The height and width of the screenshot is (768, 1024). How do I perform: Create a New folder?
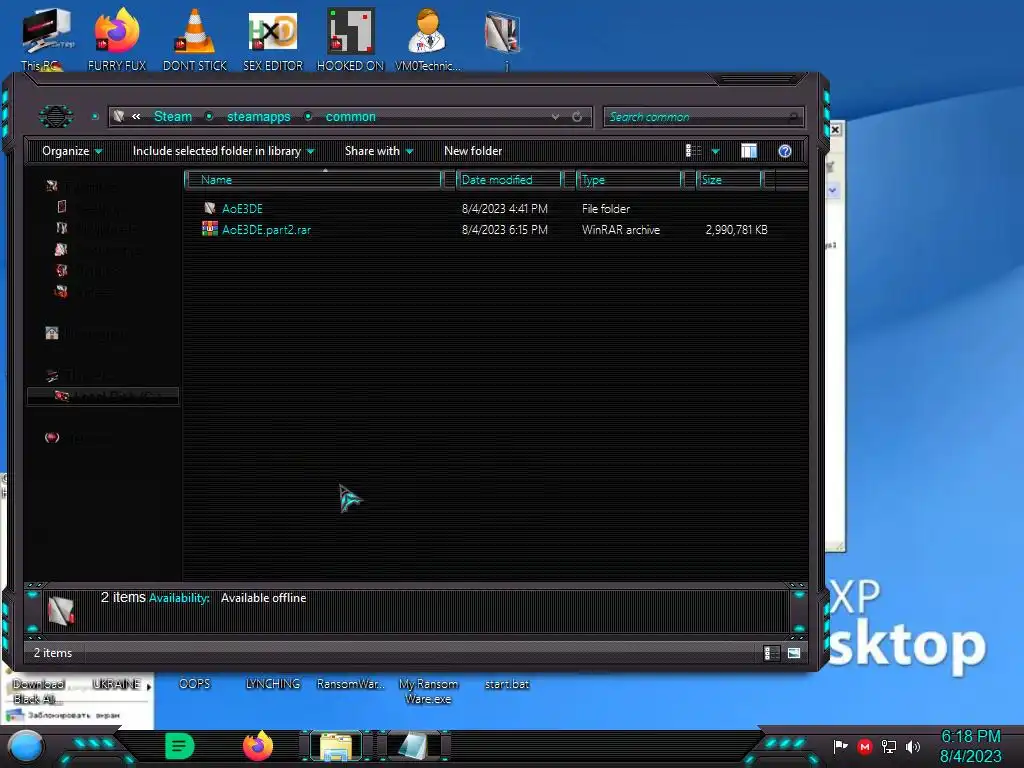pyautogui.click(x=473, y=151)
